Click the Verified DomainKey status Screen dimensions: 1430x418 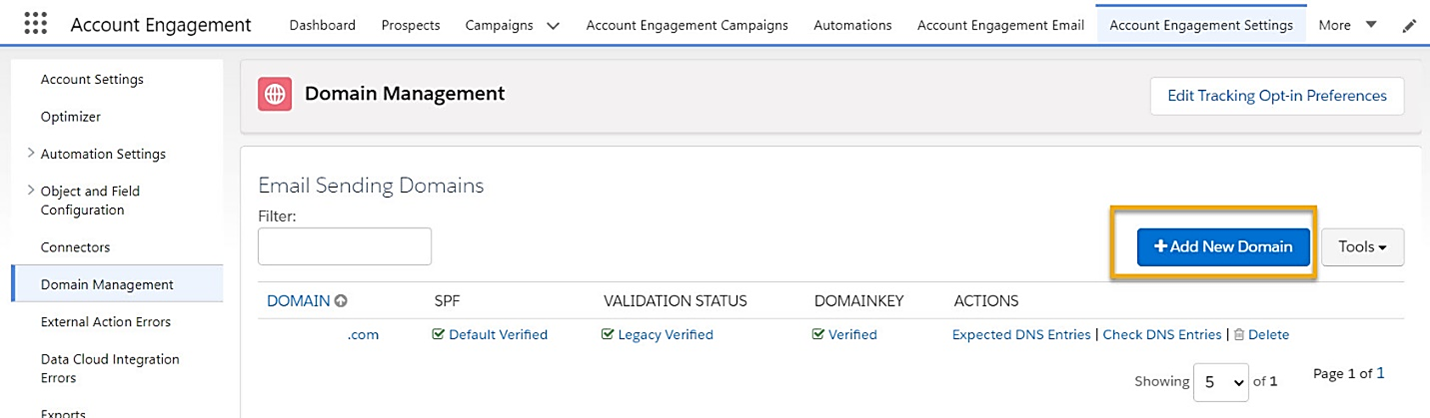pos(852,335)
